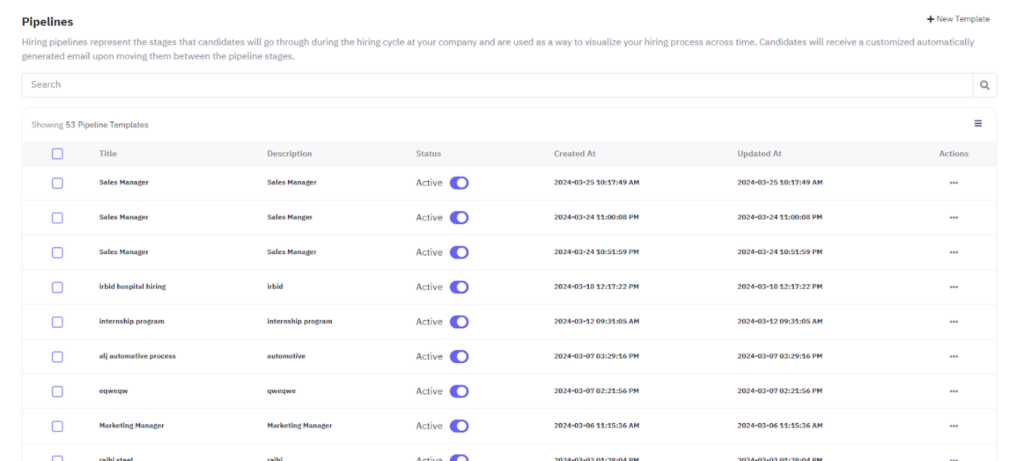Image resolution: width=1024 pixels, height=461 pixels.
Task: Tick the checkbox for eqweqw pipeline
Action: [x=57, y=391]
